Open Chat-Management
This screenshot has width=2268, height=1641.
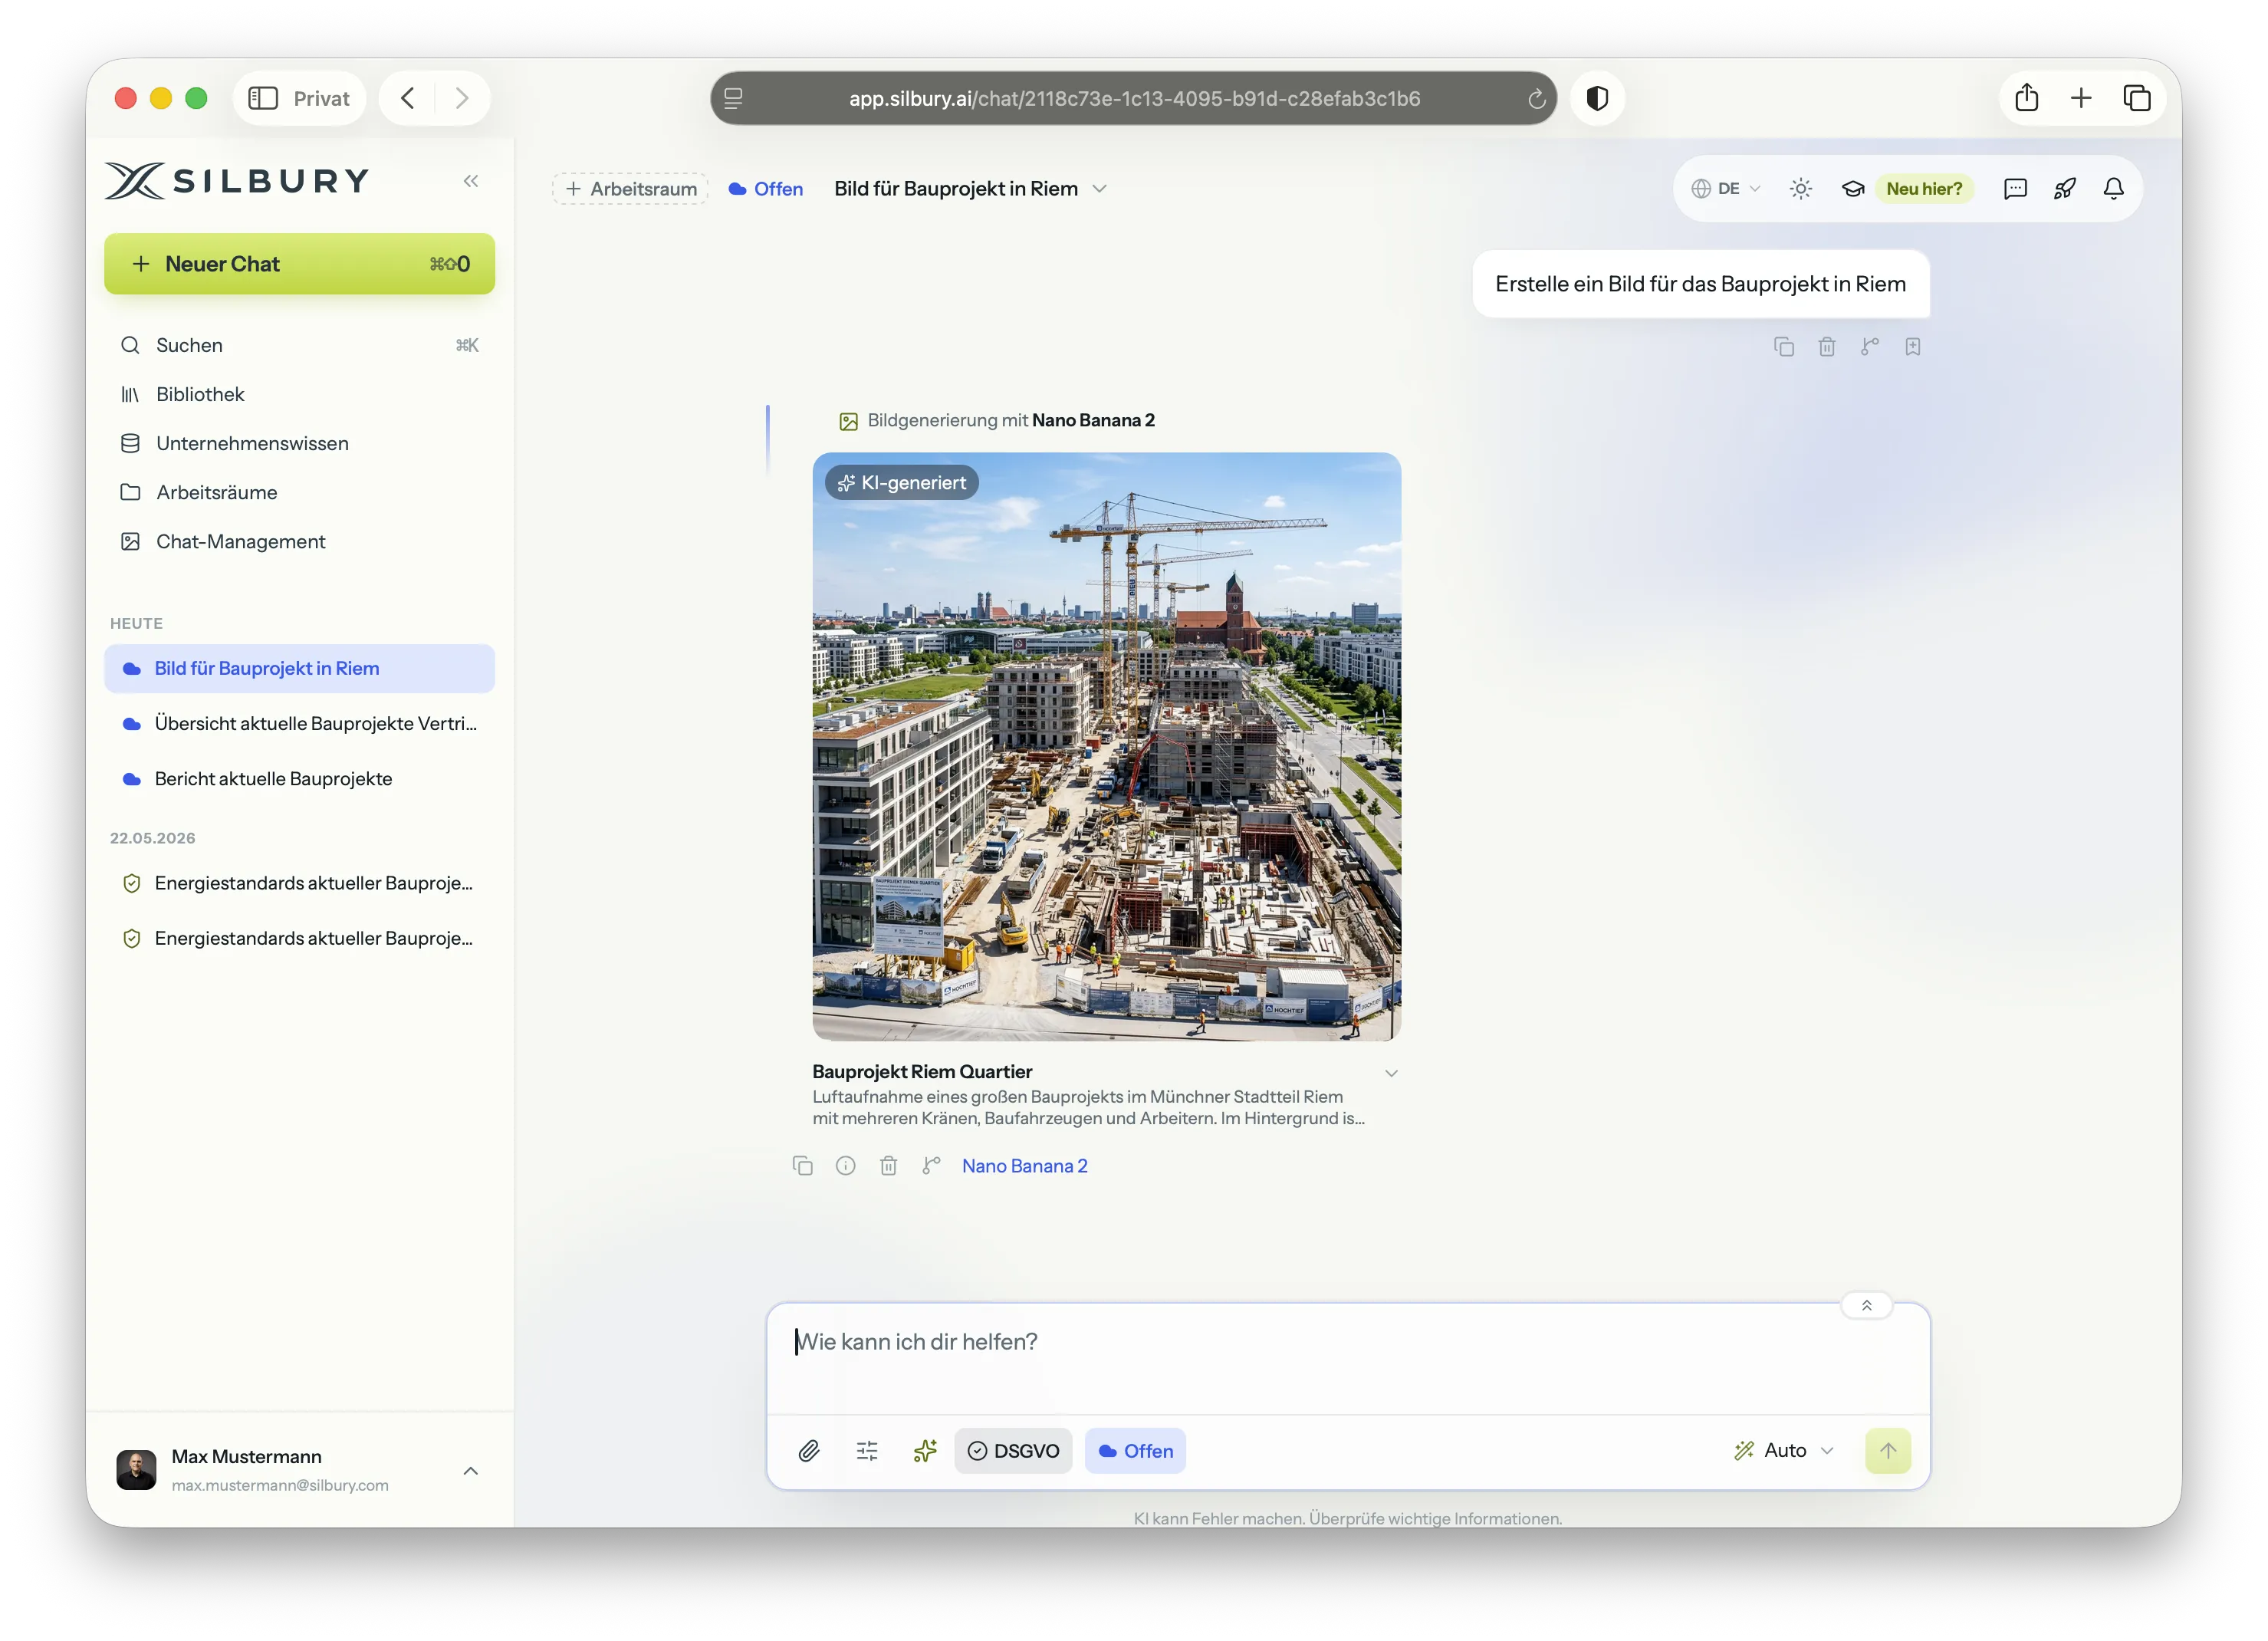click(x=299, y=541)
